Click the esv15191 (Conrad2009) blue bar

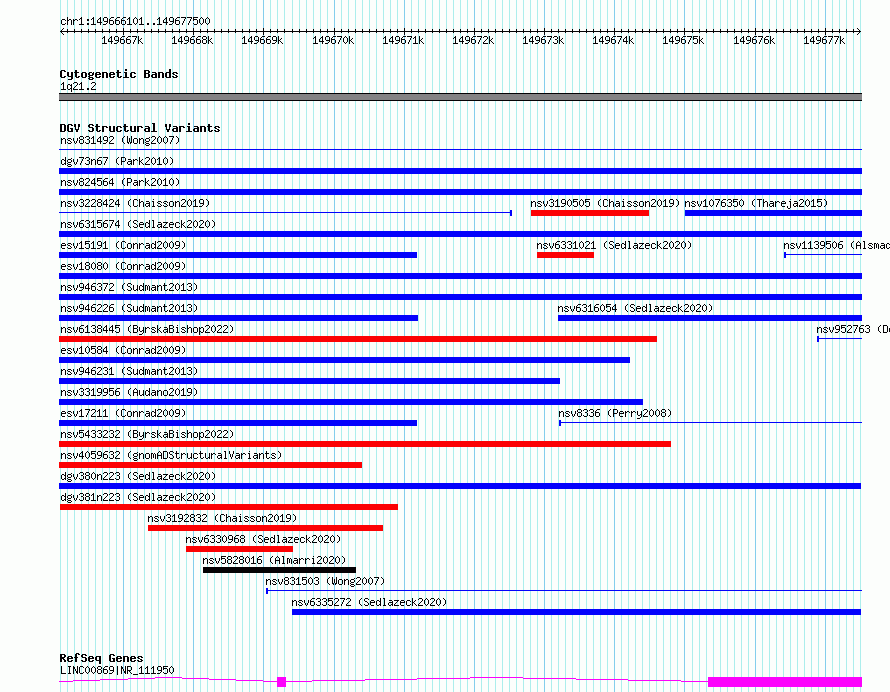238,255
